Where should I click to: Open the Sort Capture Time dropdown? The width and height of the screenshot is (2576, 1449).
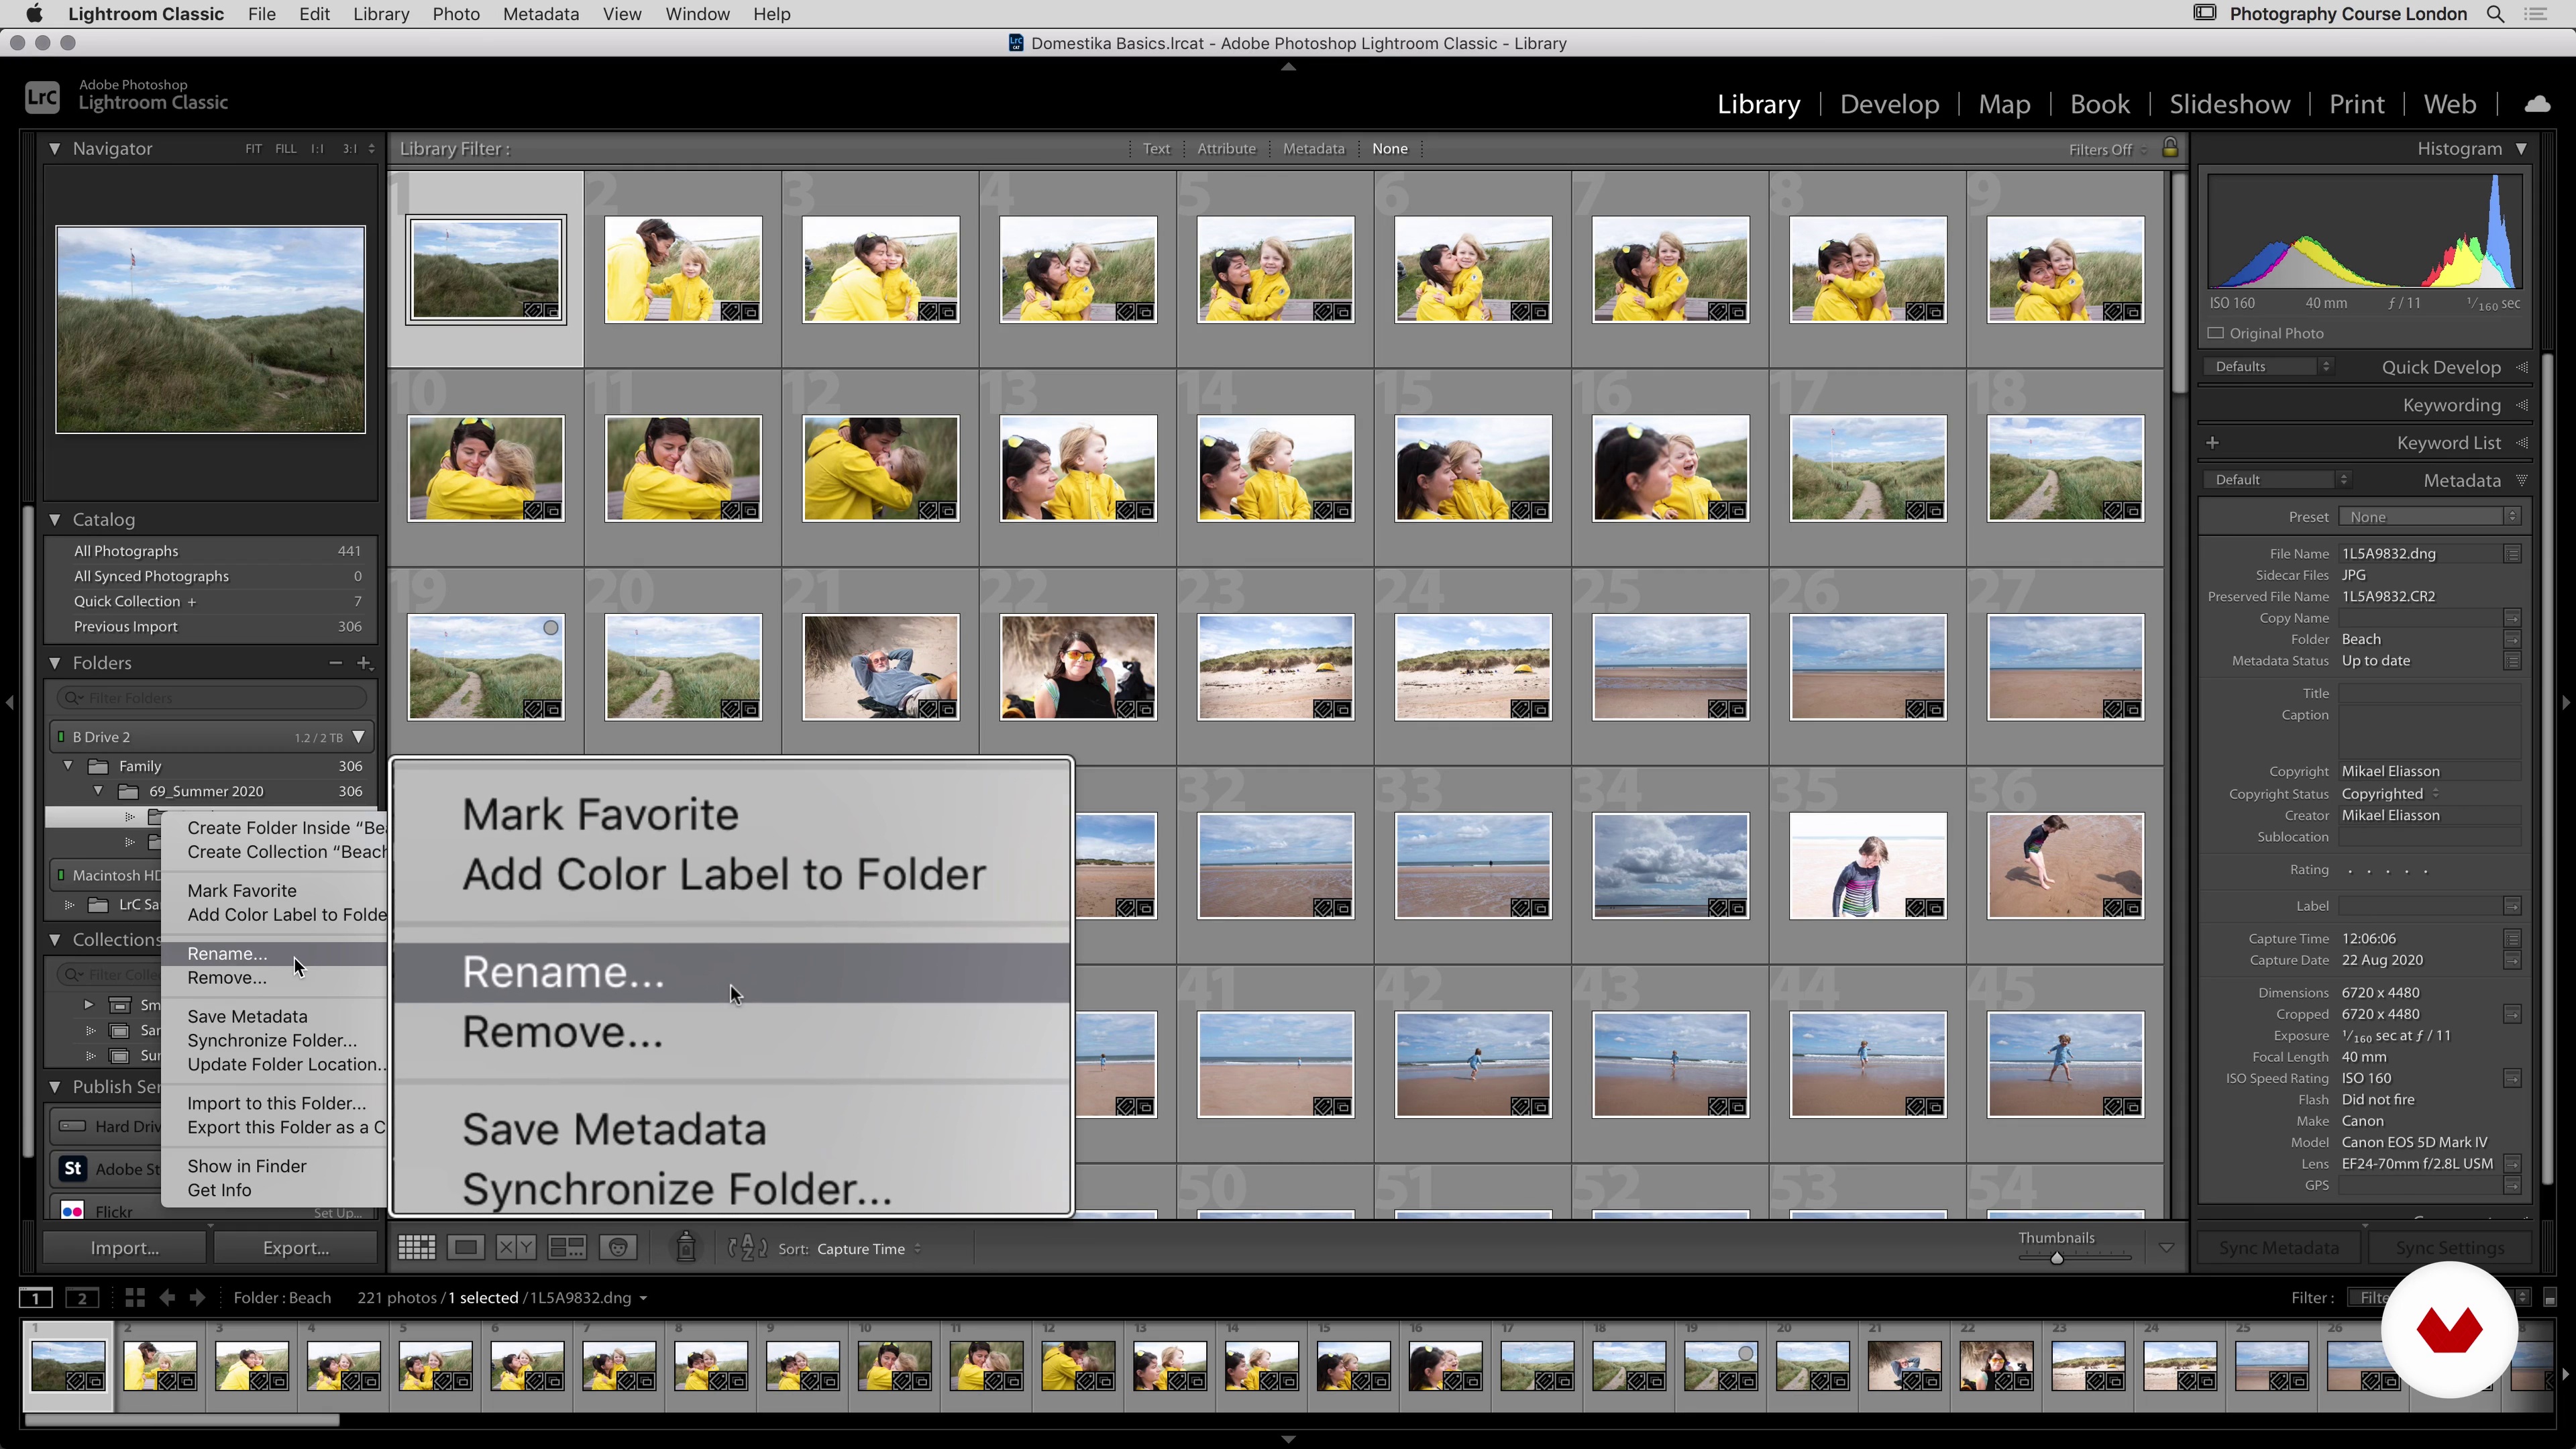pyautogui.click(x=868, y=1248)
